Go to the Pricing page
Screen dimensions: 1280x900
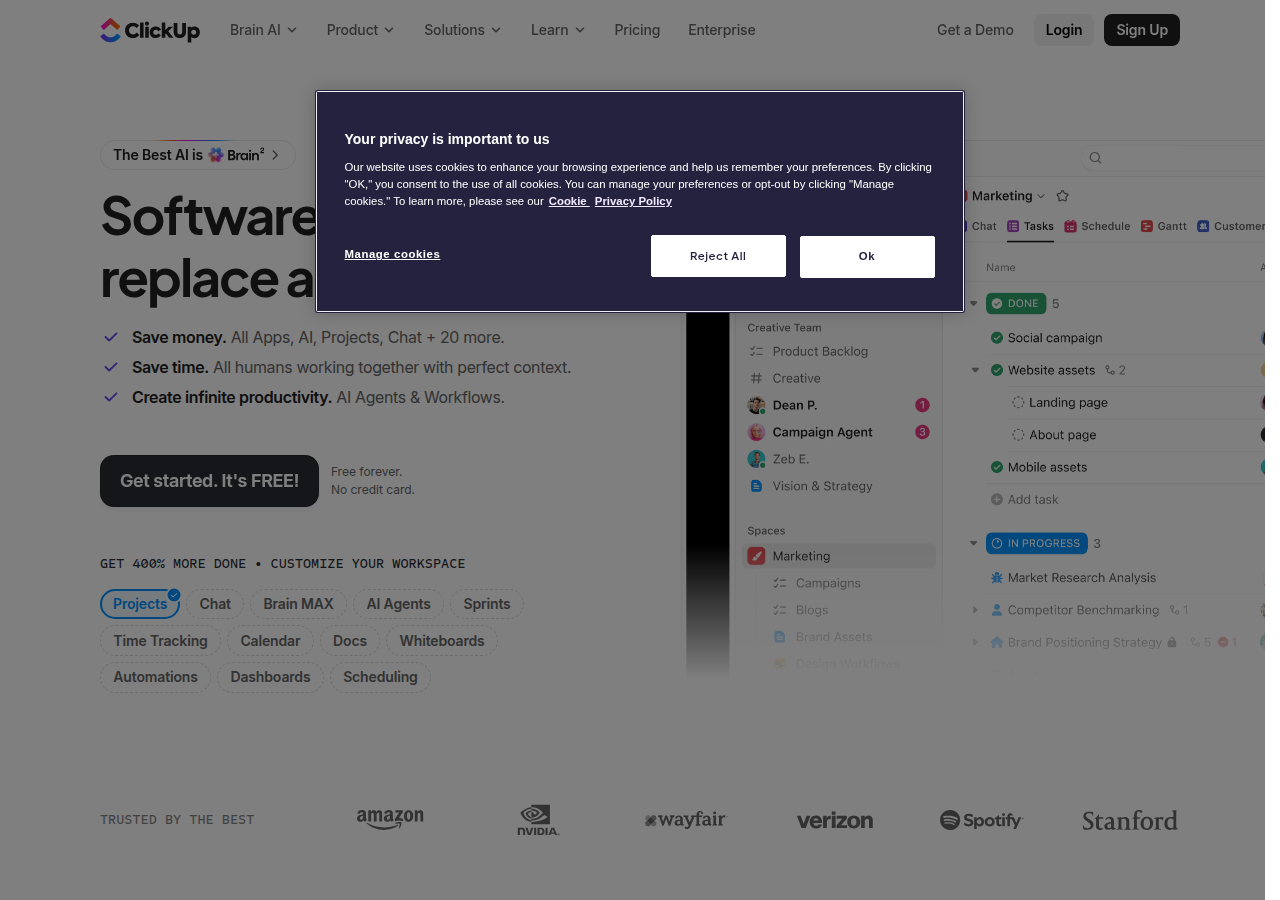637,30
